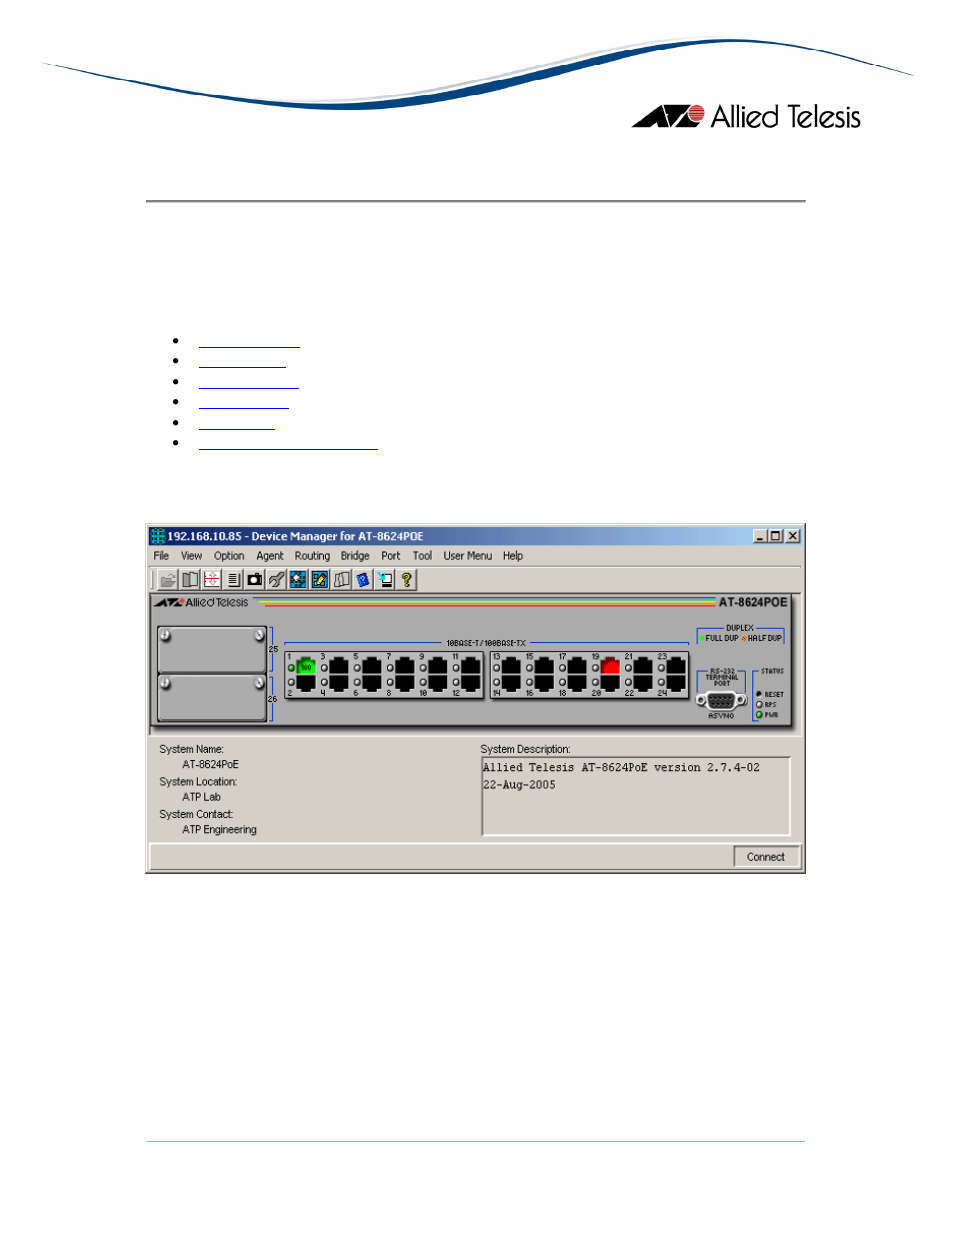Click the open folder toolbar icon

[x=168, y=579]
